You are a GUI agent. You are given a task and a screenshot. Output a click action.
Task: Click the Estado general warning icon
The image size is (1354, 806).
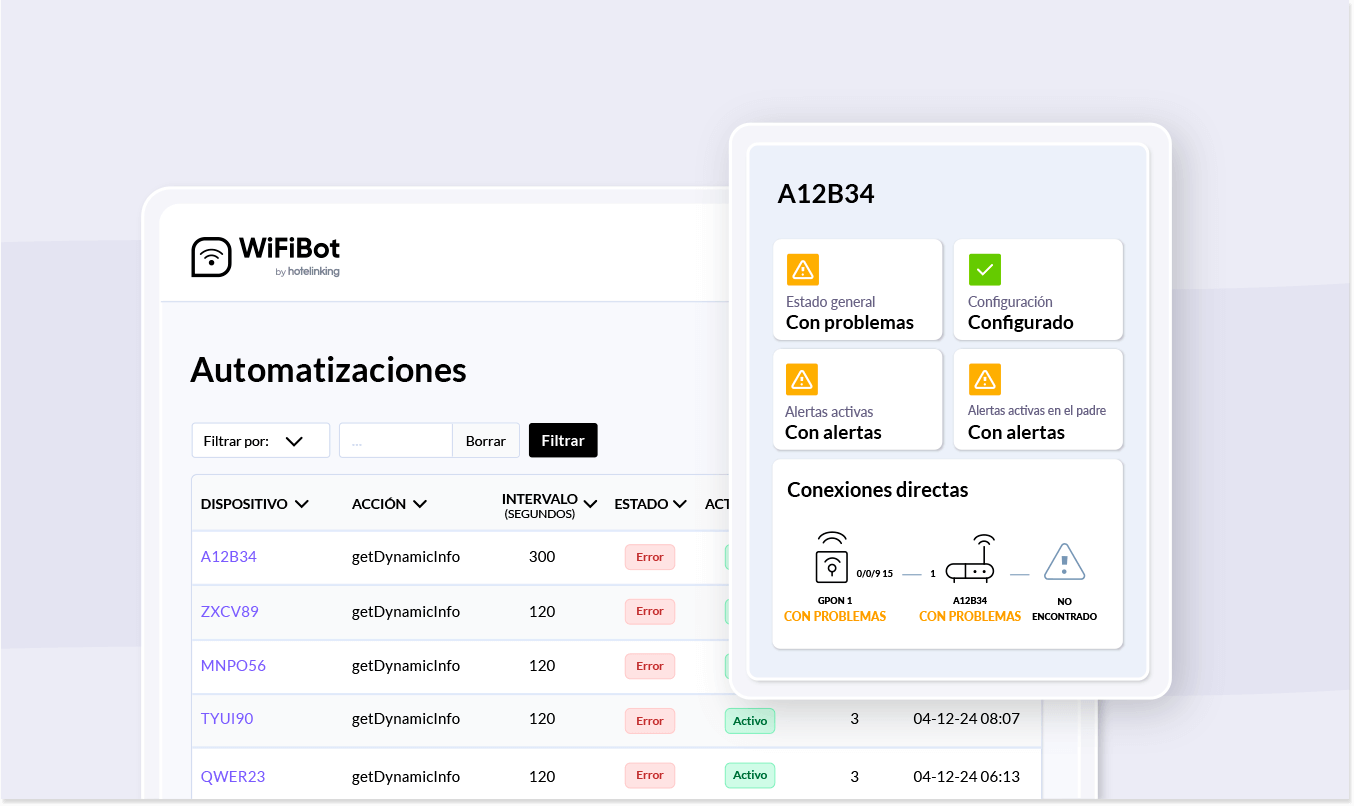click(802, 269)
